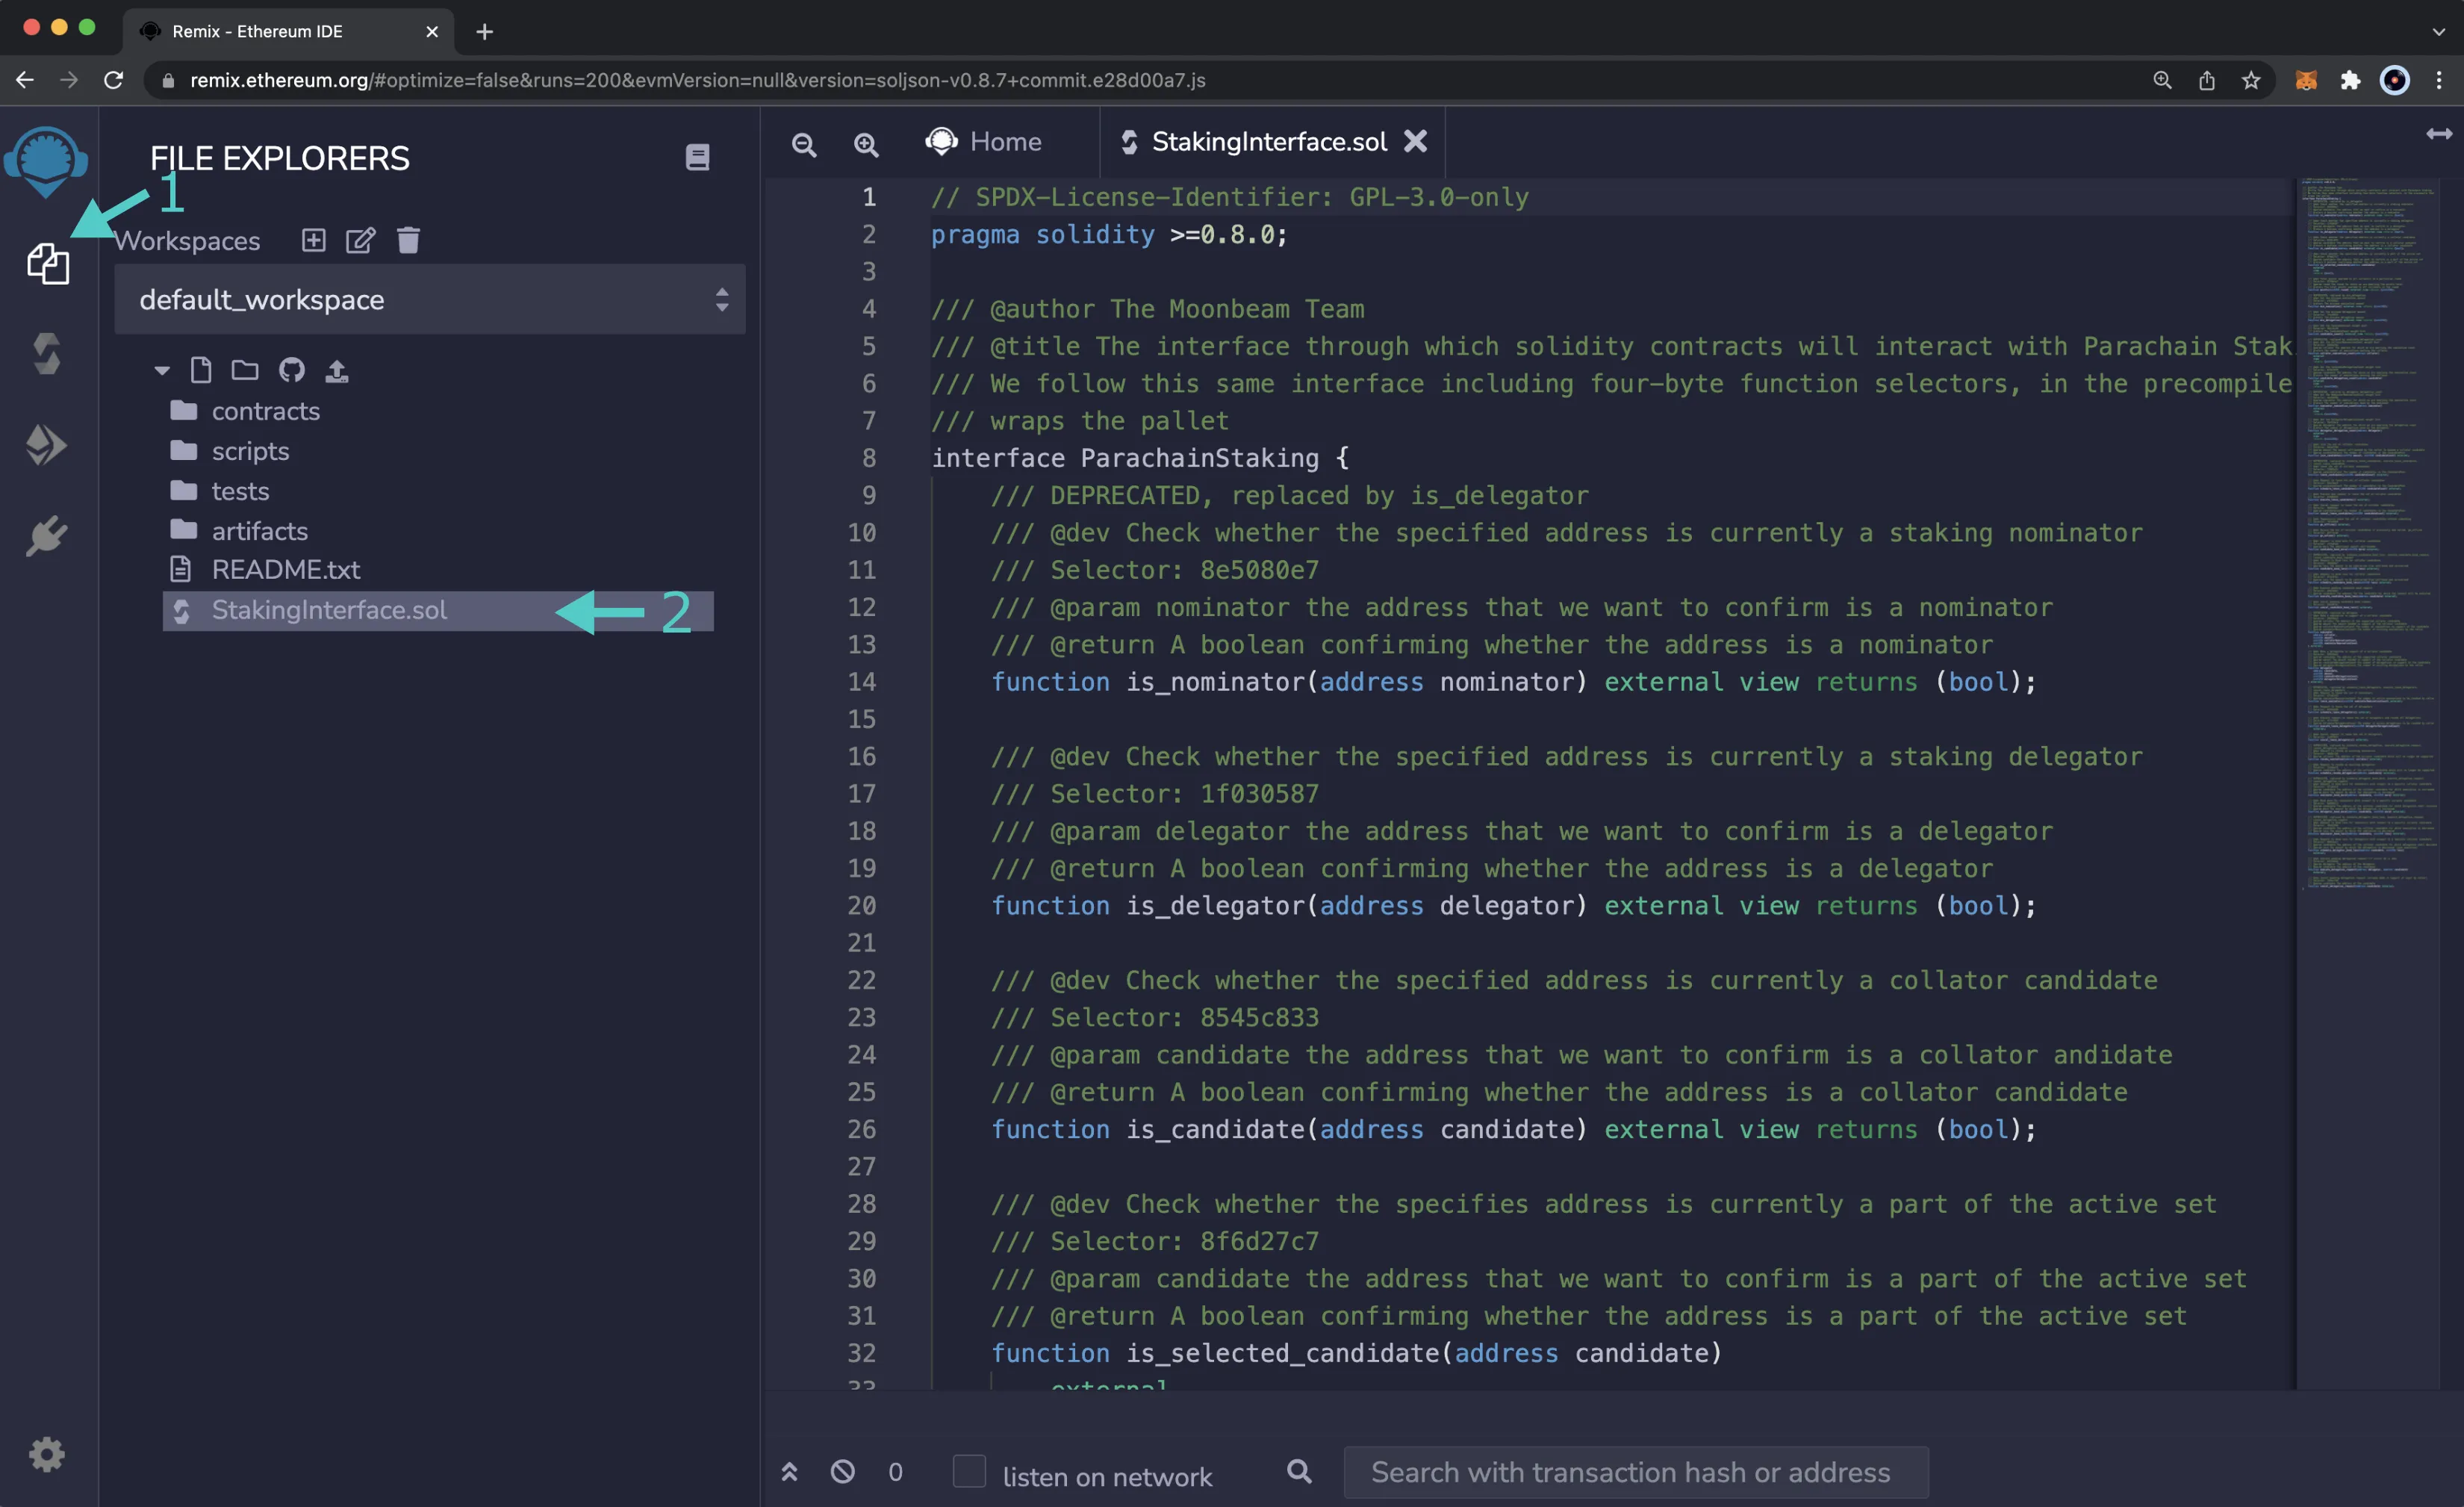Create a new file icon

coord(201,370)
